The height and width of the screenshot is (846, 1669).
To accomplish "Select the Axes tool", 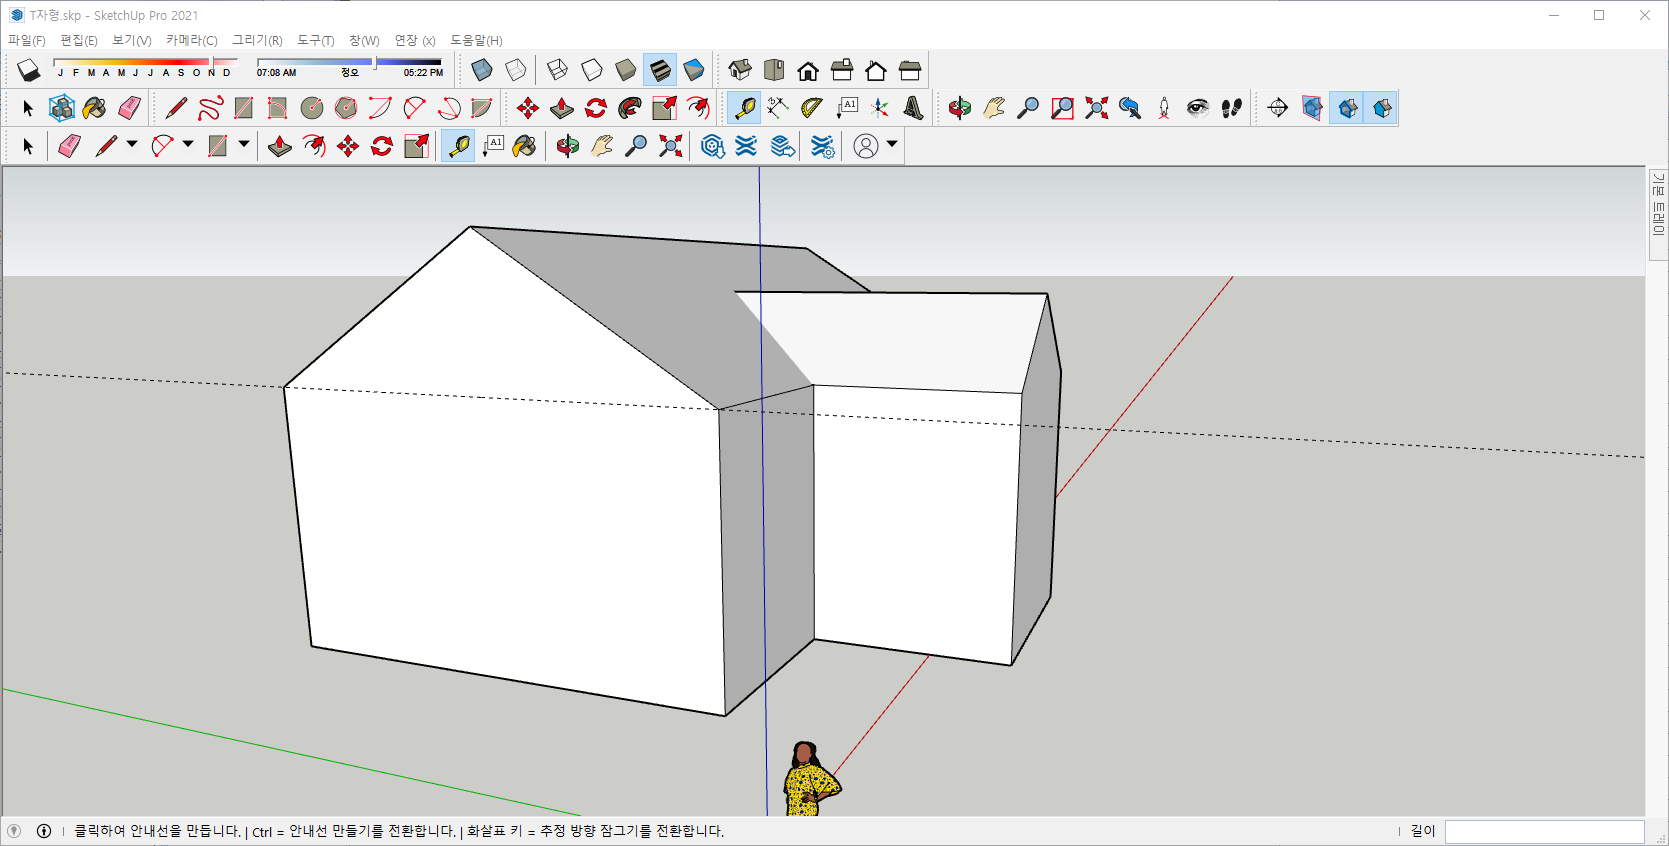I will (x=880, y=108).
